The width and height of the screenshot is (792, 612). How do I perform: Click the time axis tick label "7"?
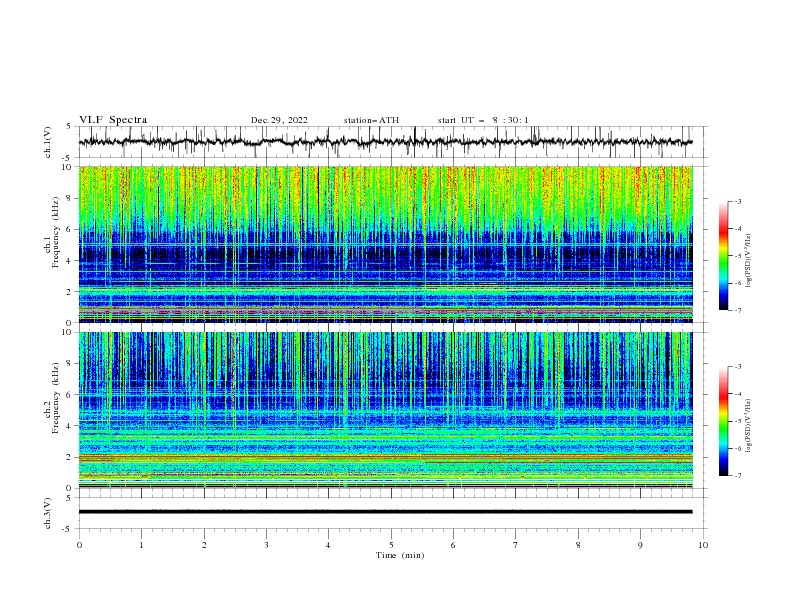[x=516, y=545]
